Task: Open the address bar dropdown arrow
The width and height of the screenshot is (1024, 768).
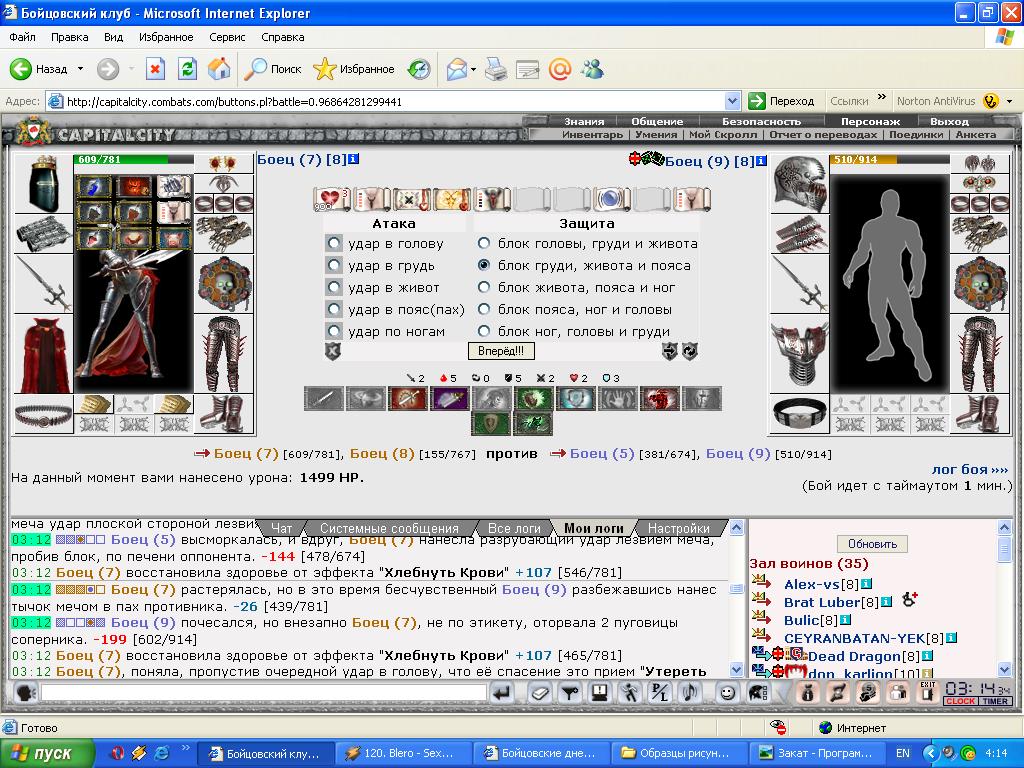Action: click(733, 101)
